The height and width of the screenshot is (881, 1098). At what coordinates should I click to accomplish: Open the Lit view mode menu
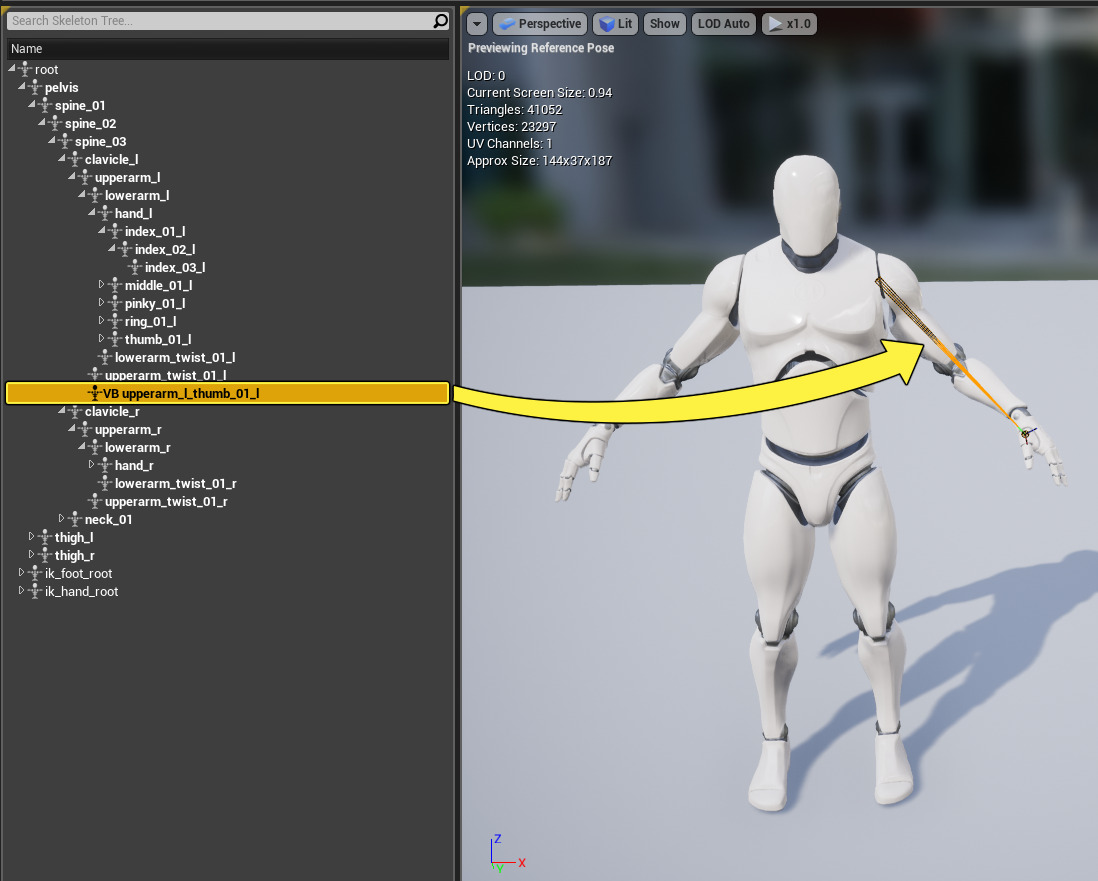point(615,24)
